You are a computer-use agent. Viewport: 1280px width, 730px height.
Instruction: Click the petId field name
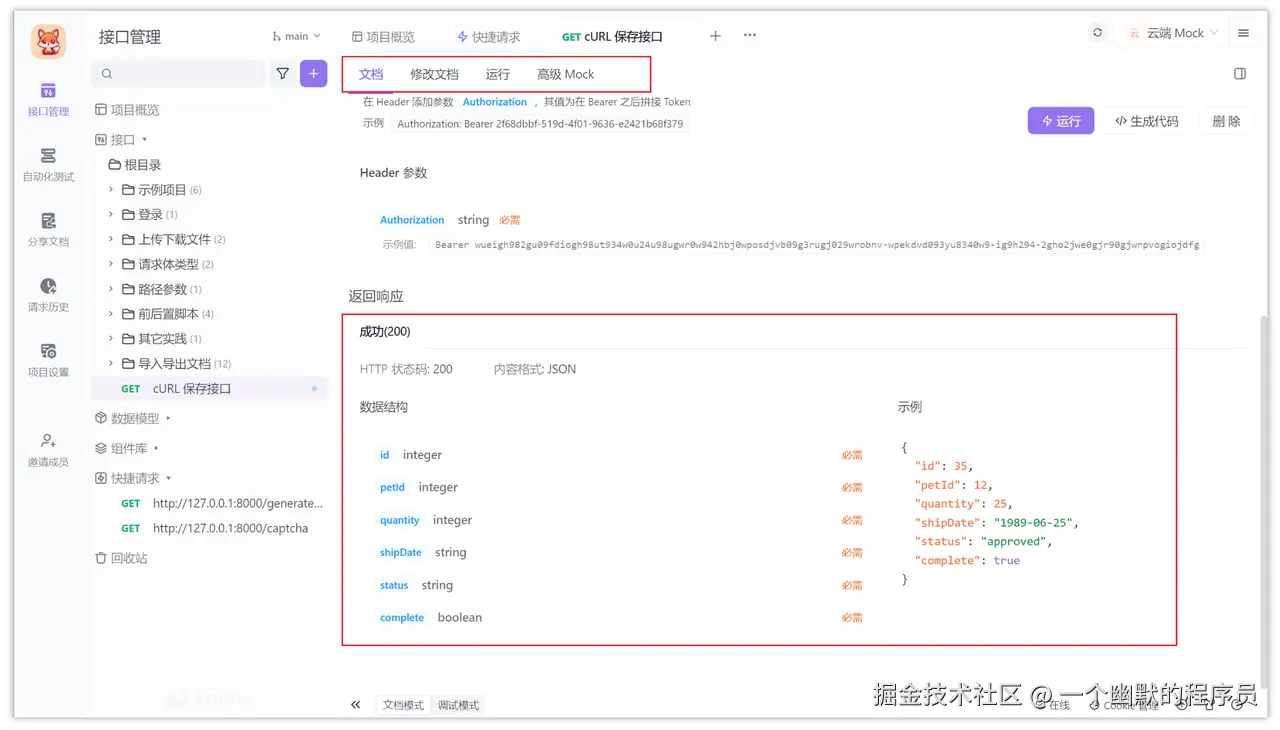(x=392, y=487)
